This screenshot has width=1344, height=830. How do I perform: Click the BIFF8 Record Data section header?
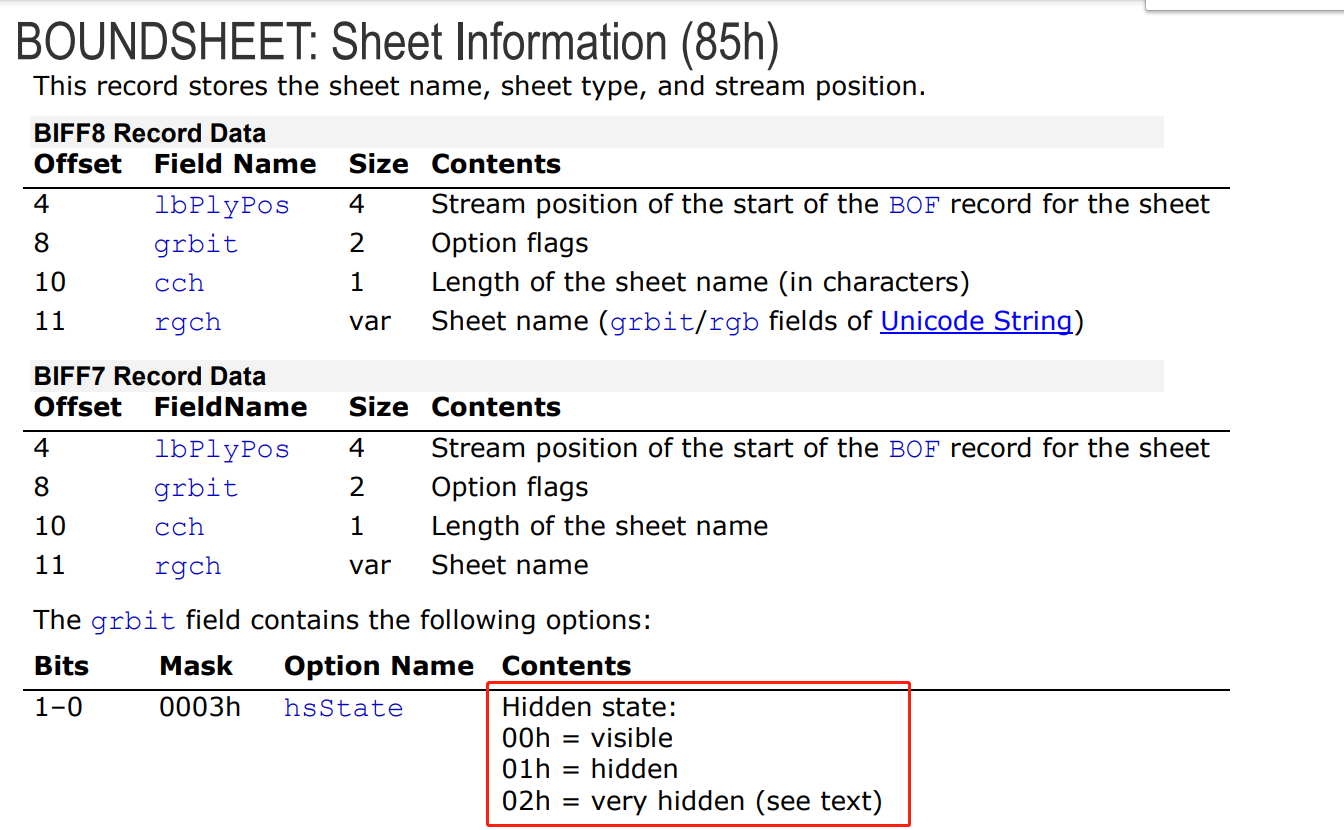pos(150,133)
